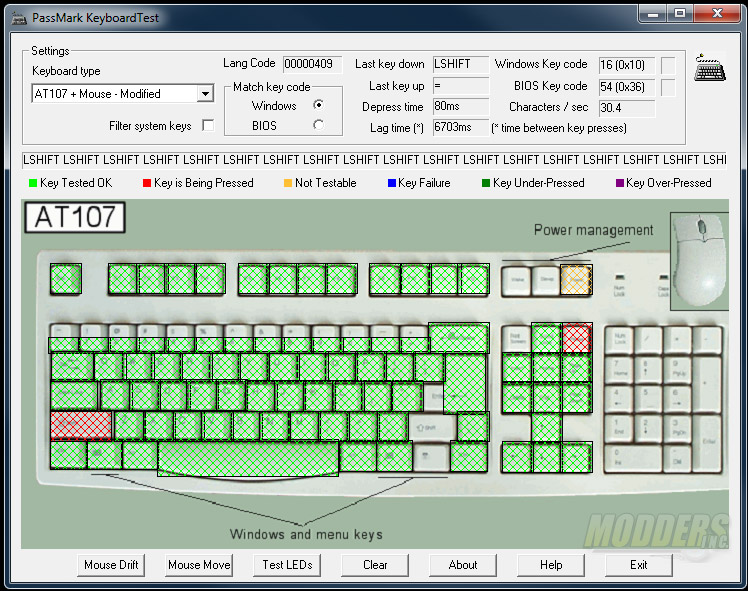Click the spacebar on the keyboard image

click(x=248, y=458)
